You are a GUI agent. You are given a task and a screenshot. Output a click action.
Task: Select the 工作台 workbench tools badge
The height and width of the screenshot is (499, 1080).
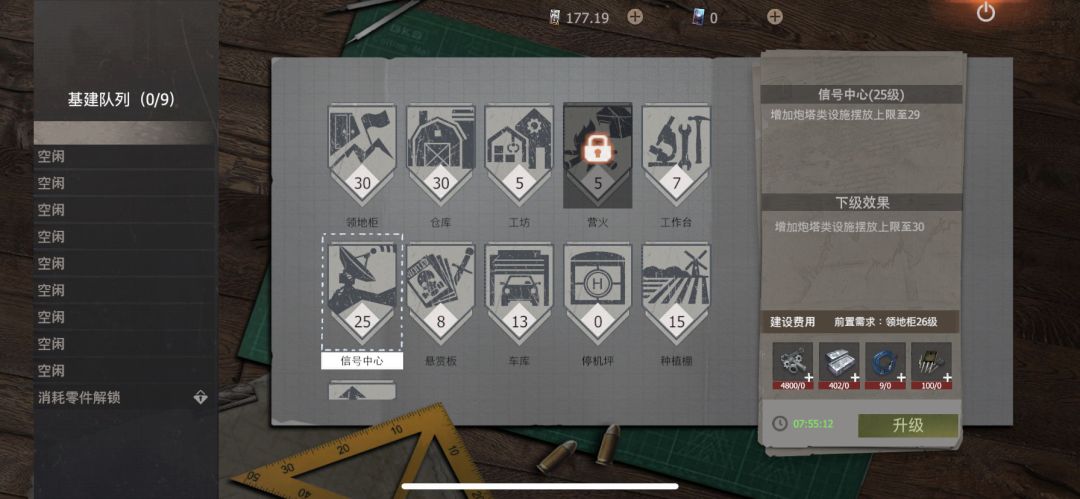point(676,155)
